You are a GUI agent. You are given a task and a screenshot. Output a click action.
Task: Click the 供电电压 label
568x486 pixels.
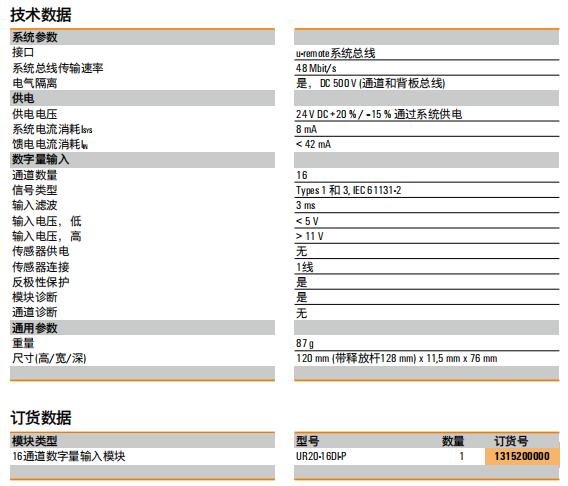[35, 114]
